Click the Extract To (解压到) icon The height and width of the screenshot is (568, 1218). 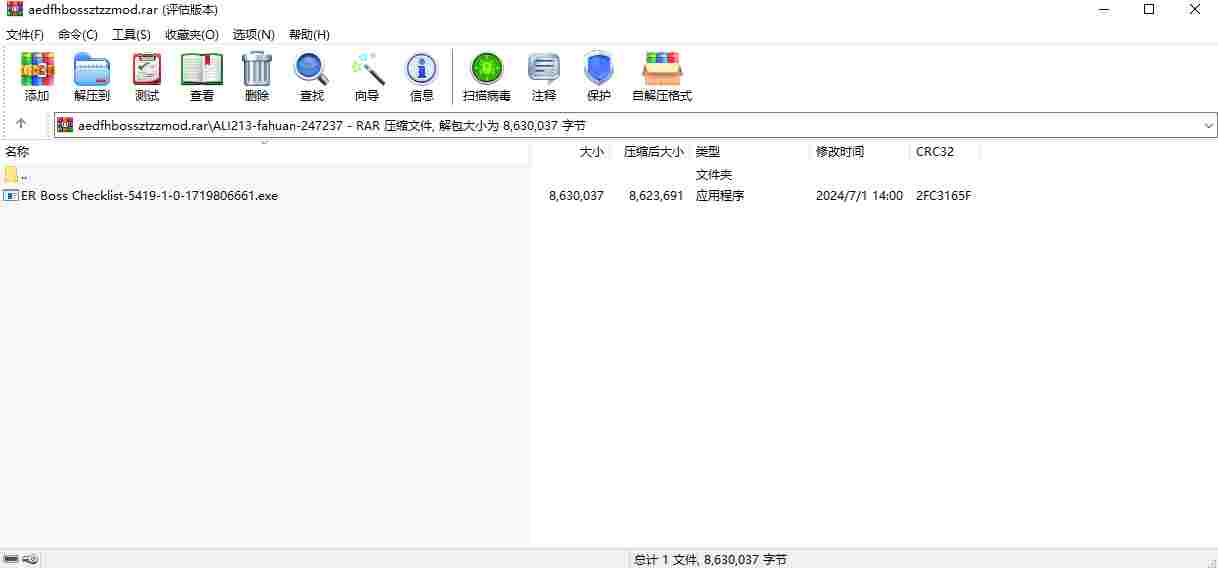click(x=92, y=77)
